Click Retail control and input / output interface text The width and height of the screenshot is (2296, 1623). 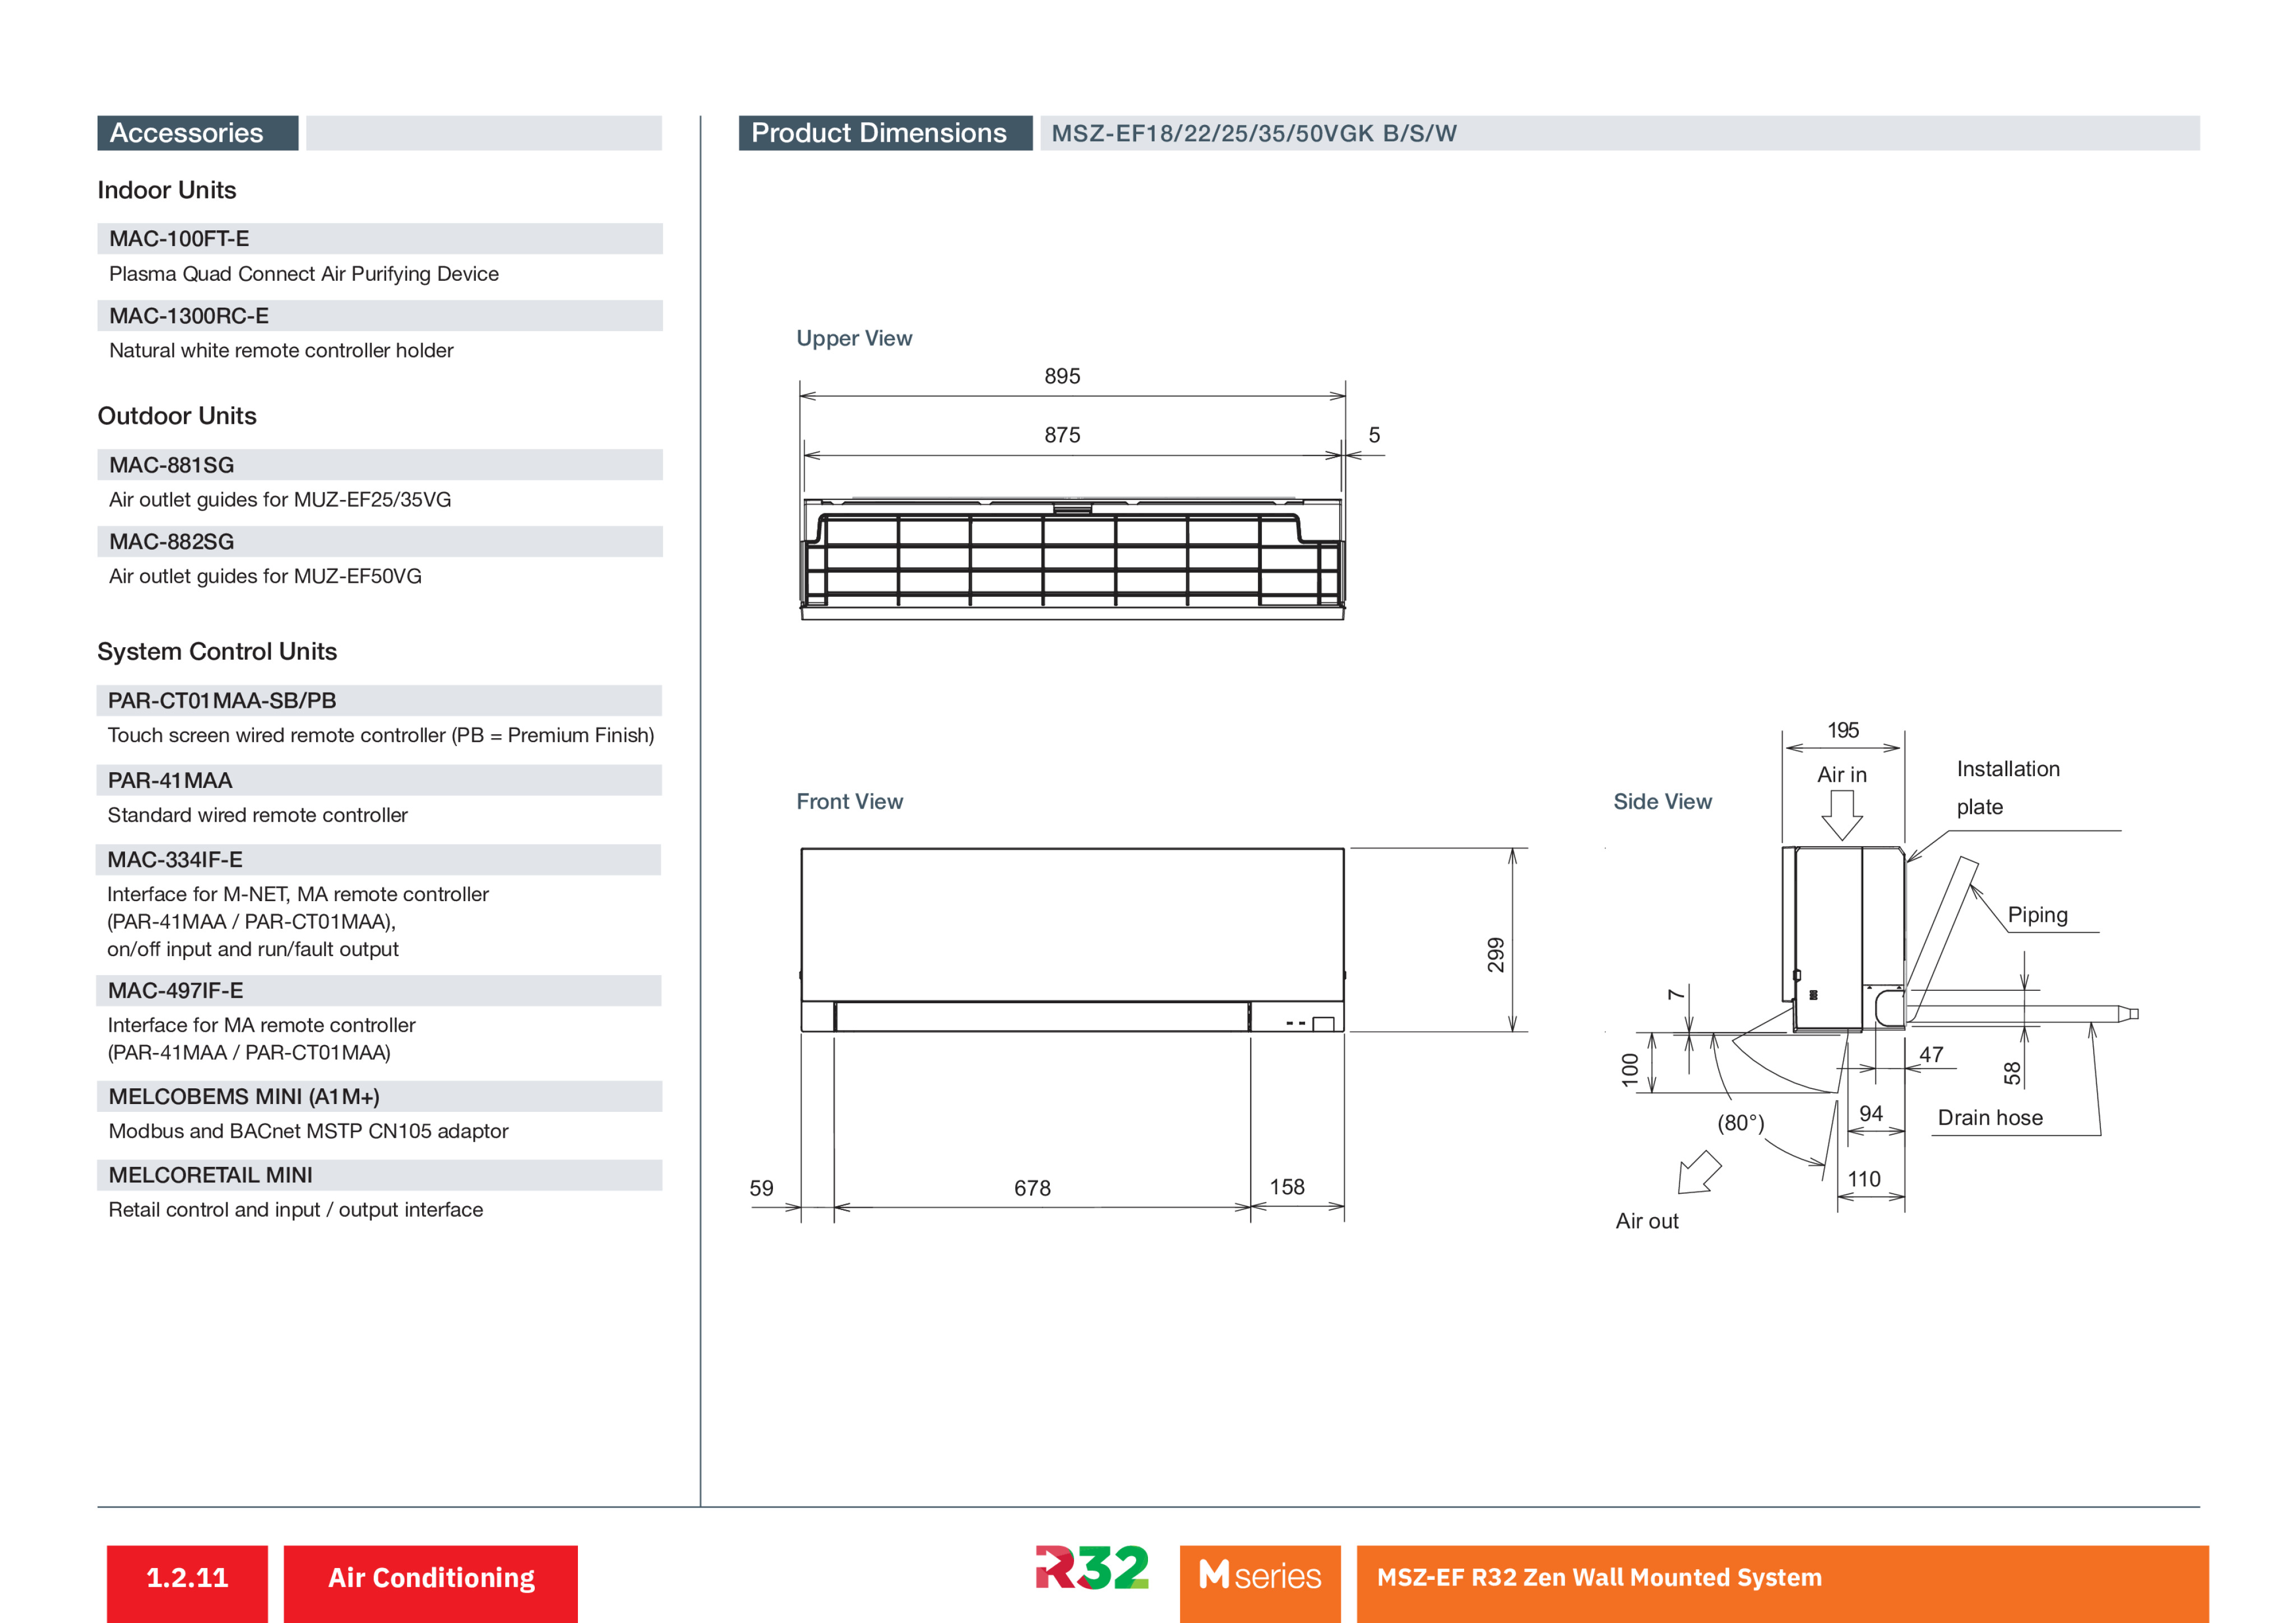(295, 1210)
